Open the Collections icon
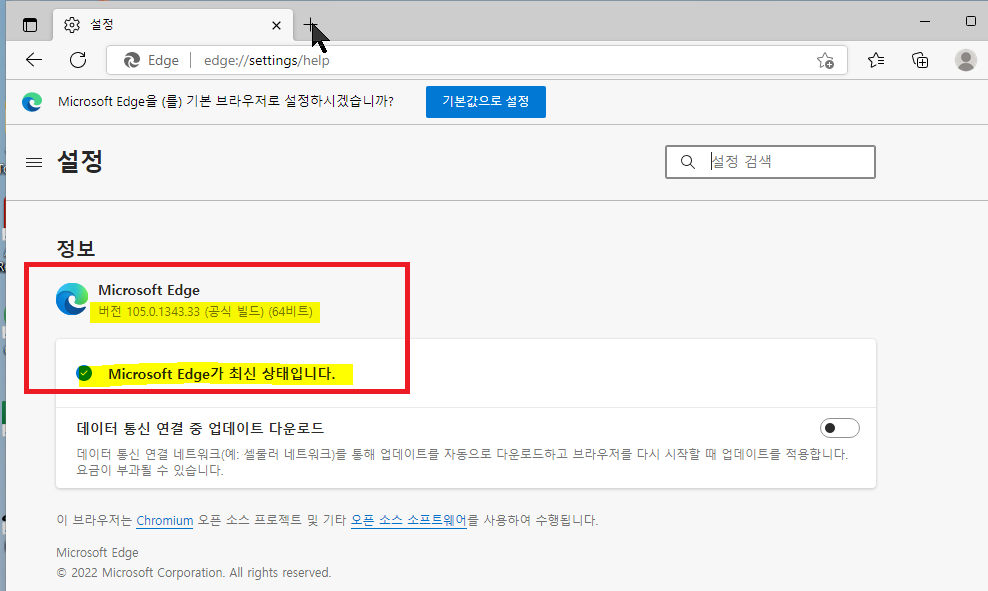The height and width of the screenshot is (591, 988). click(x=920, y=60)
